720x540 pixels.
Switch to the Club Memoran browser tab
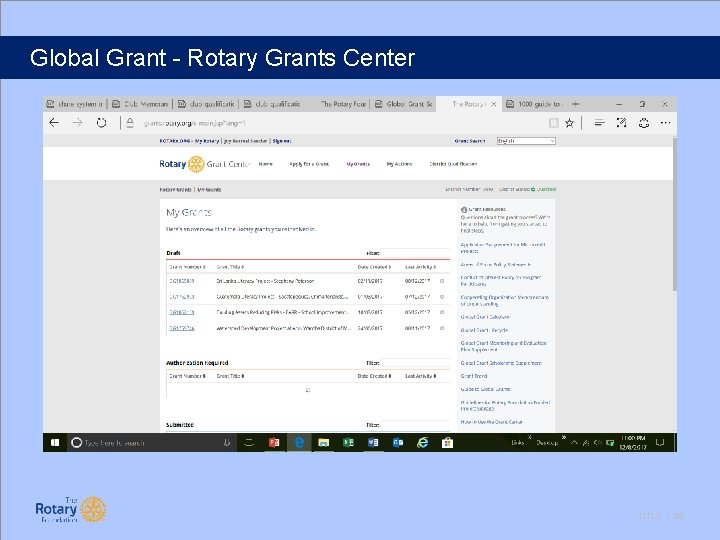tap(141, 104)
